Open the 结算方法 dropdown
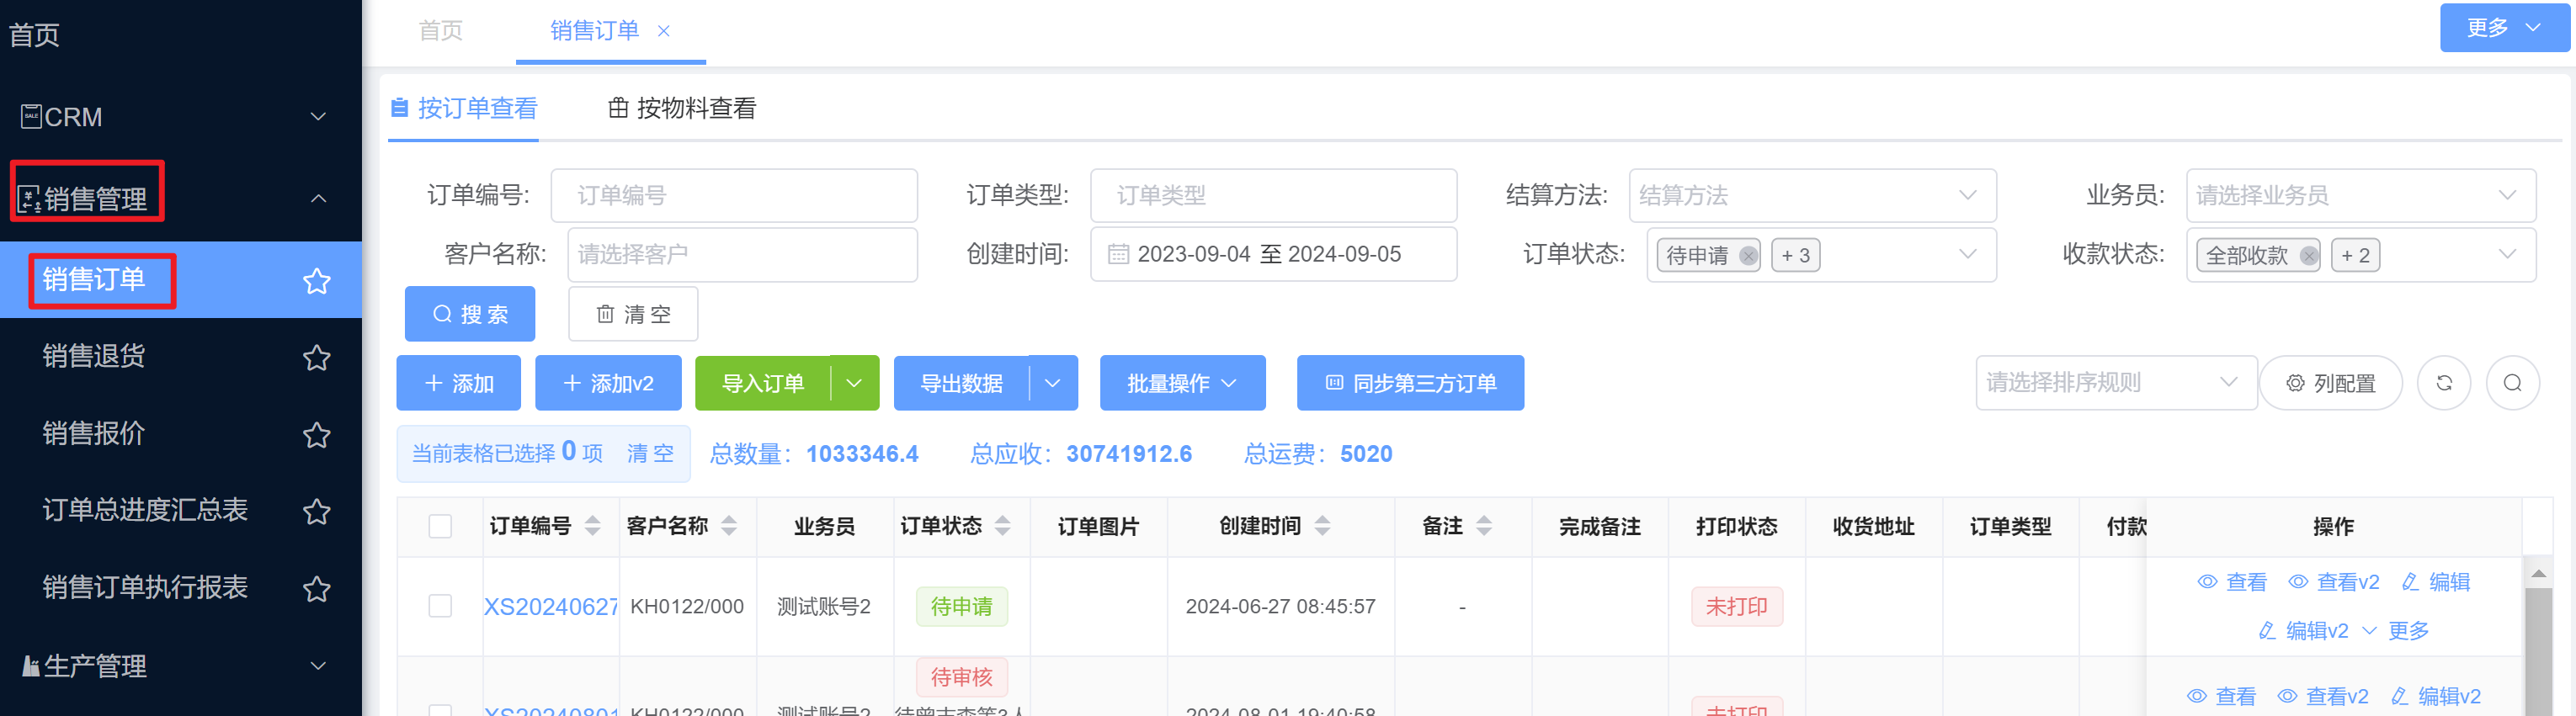Viewport: 2576px width, 716px height. [1812, 195]
